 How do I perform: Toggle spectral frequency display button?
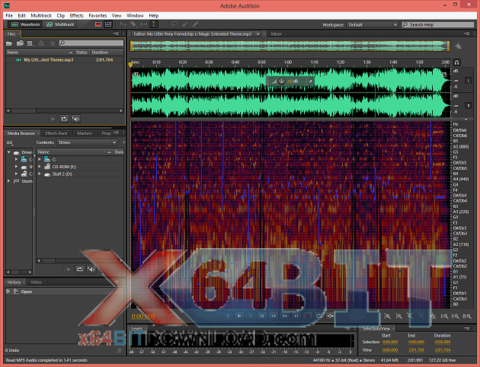[98, 24]
